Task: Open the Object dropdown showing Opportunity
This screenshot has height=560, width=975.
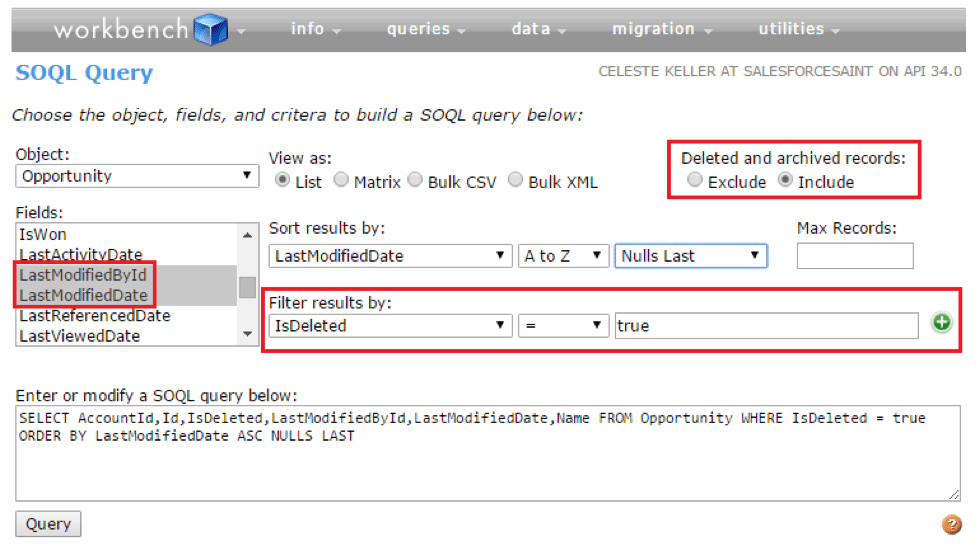Action: tap(138, 176)
